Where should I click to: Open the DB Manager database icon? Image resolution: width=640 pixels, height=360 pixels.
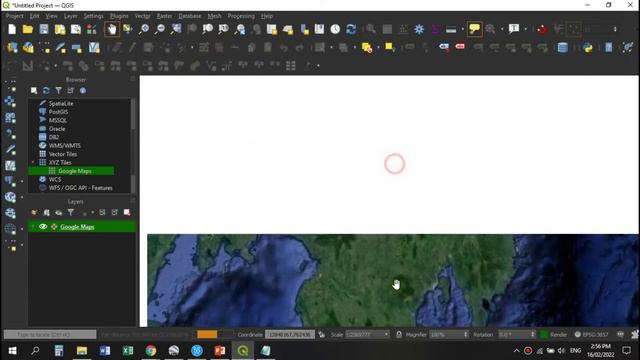point(563,47)
